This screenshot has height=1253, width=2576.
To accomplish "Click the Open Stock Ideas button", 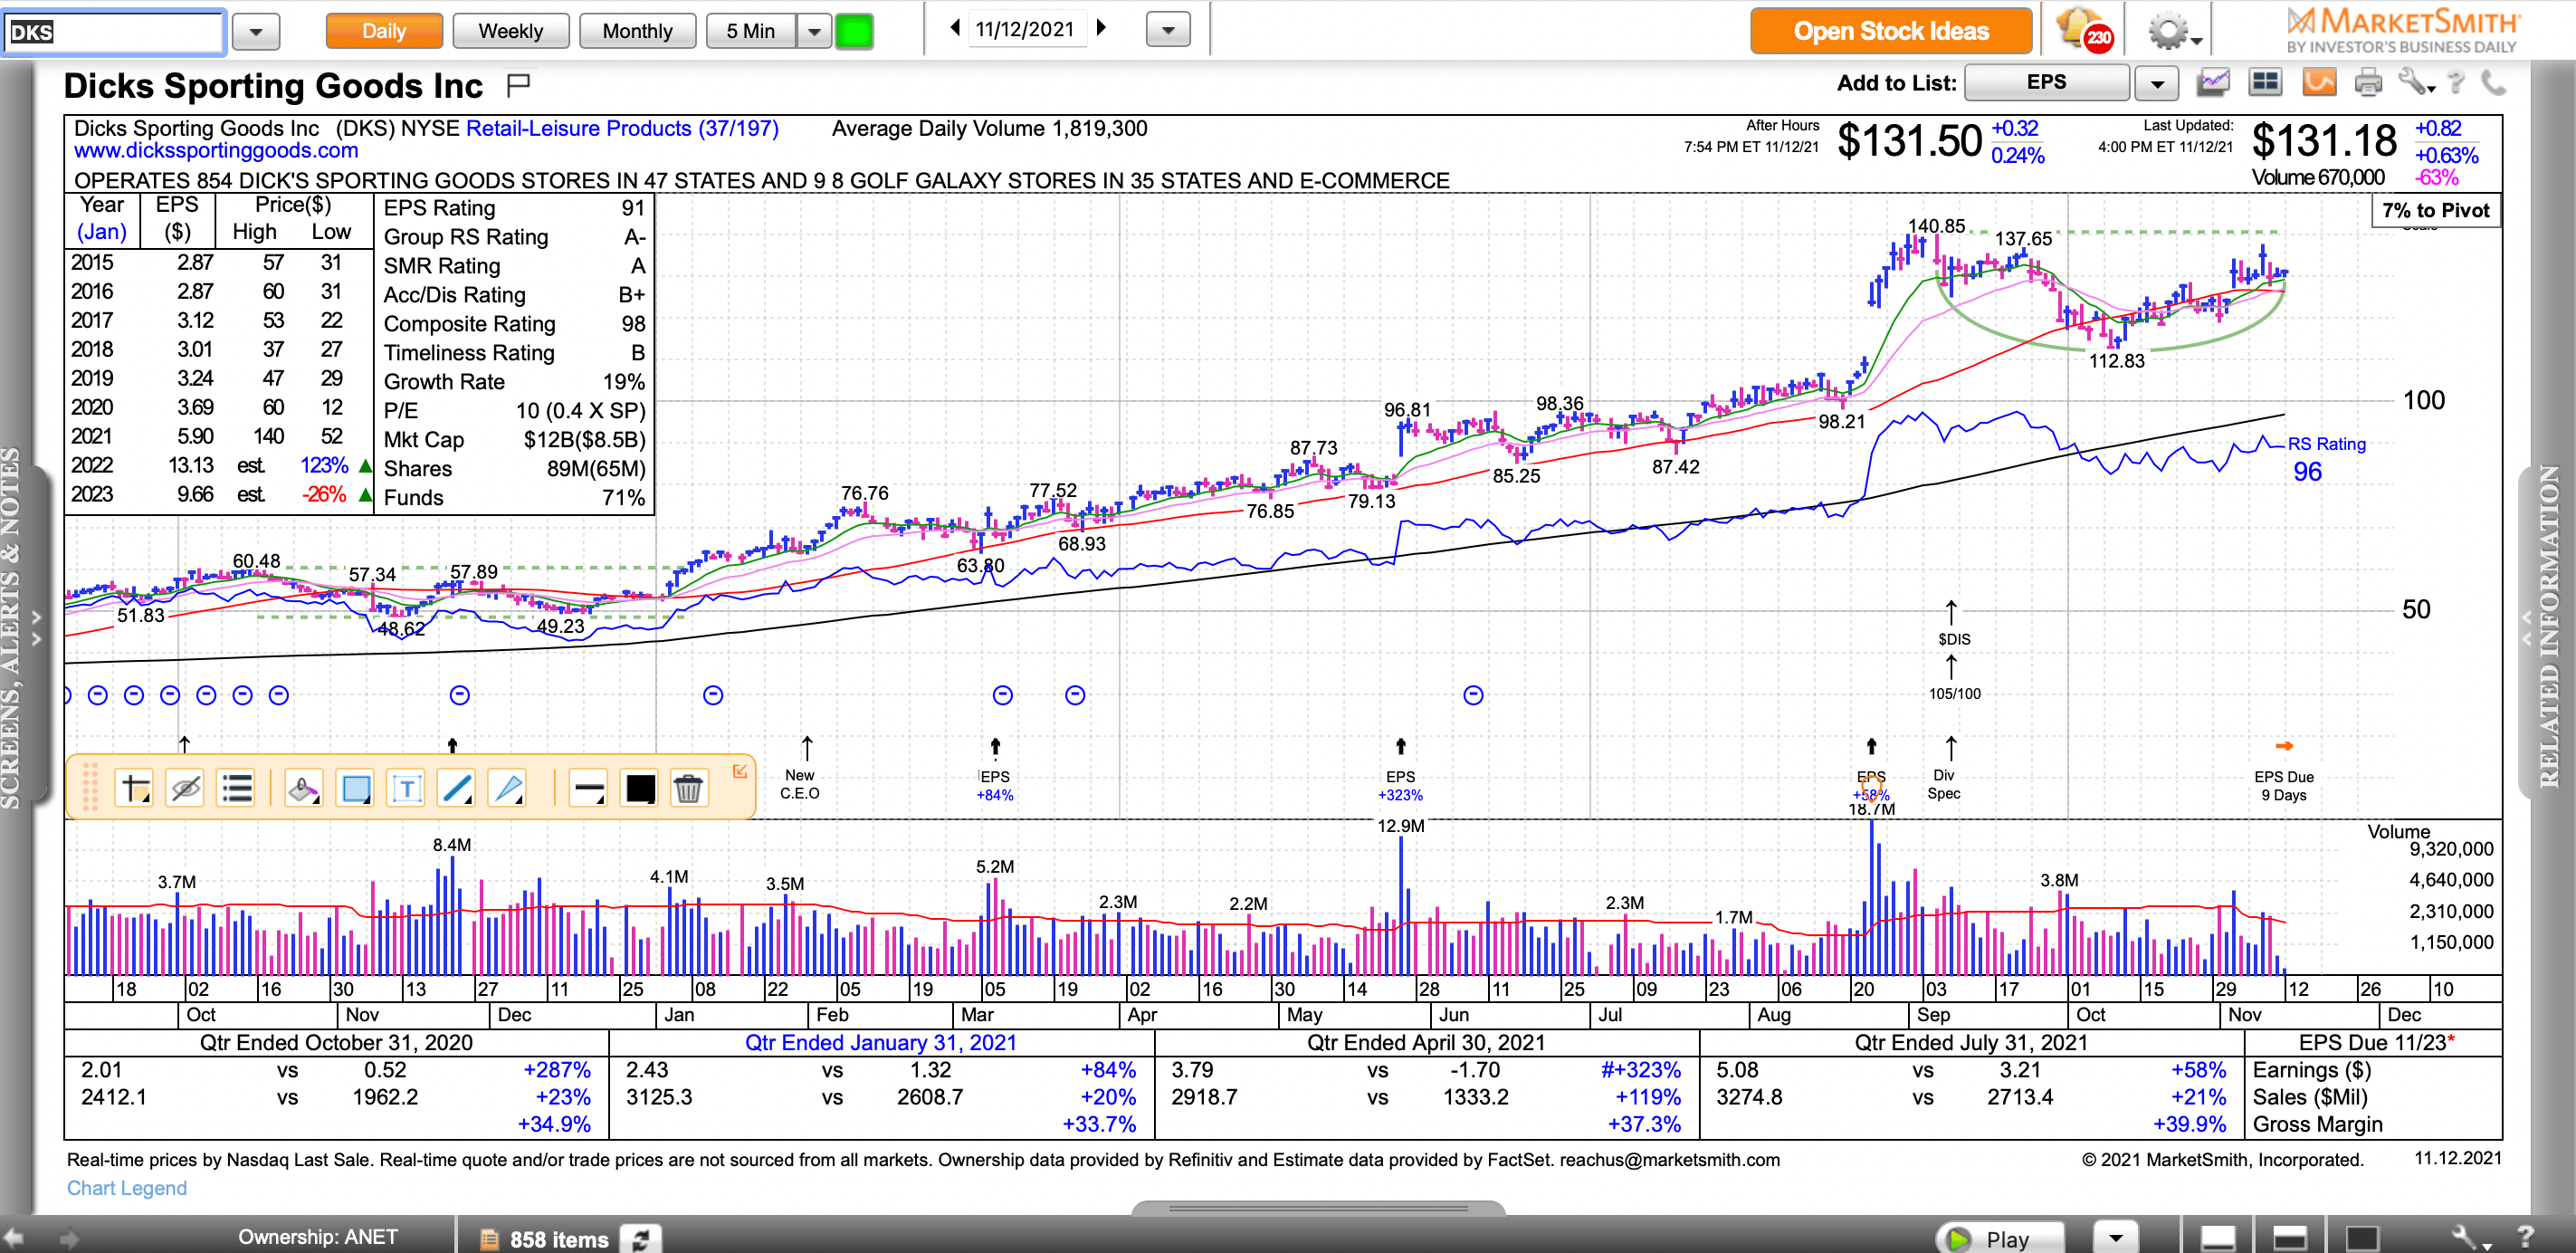I will (1890, 31).
